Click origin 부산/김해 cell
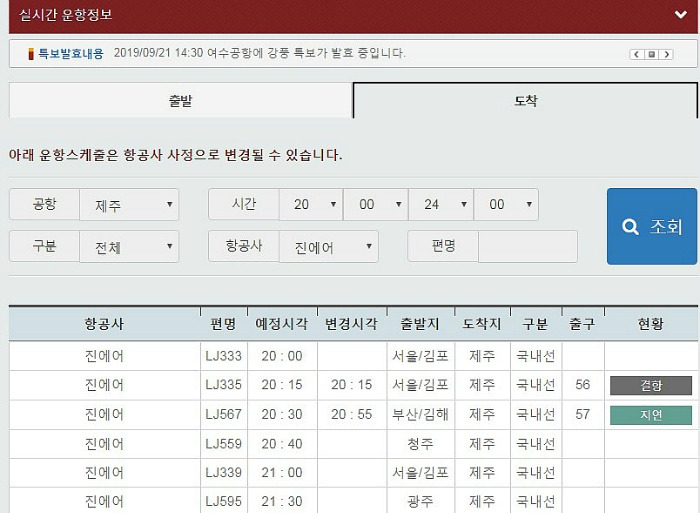The width and height of the screenshot is (700, 513). [420, 414]
